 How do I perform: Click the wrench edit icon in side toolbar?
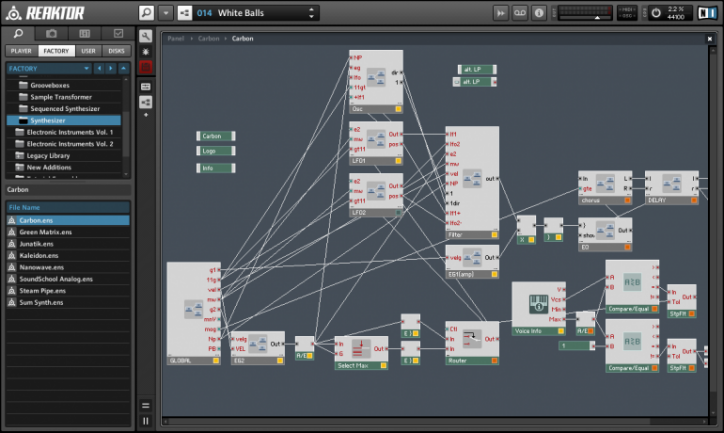pos(146,36)
